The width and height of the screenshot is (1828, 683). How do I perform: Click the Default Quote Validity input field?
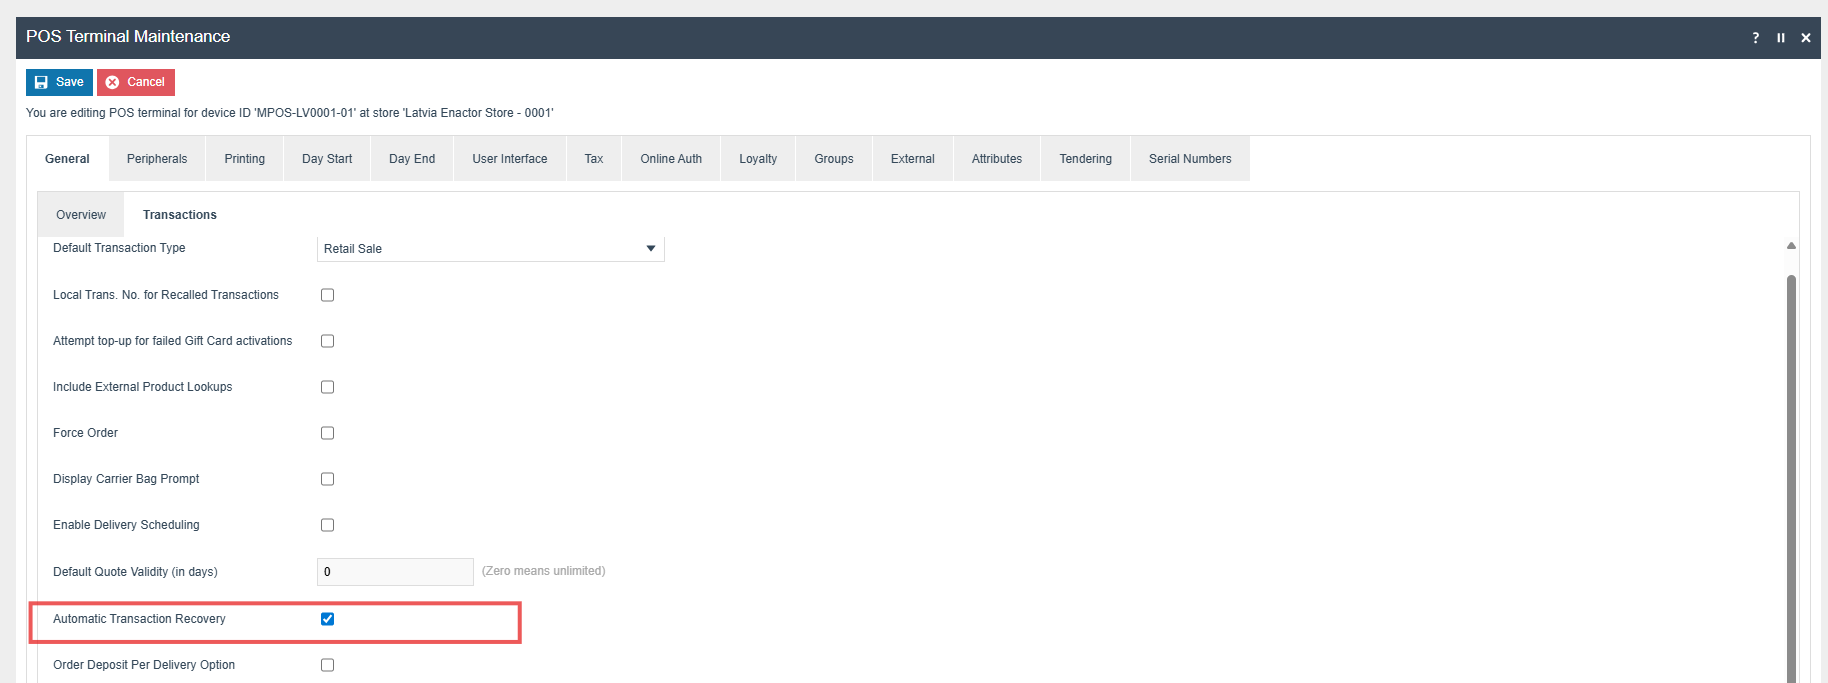395,572
